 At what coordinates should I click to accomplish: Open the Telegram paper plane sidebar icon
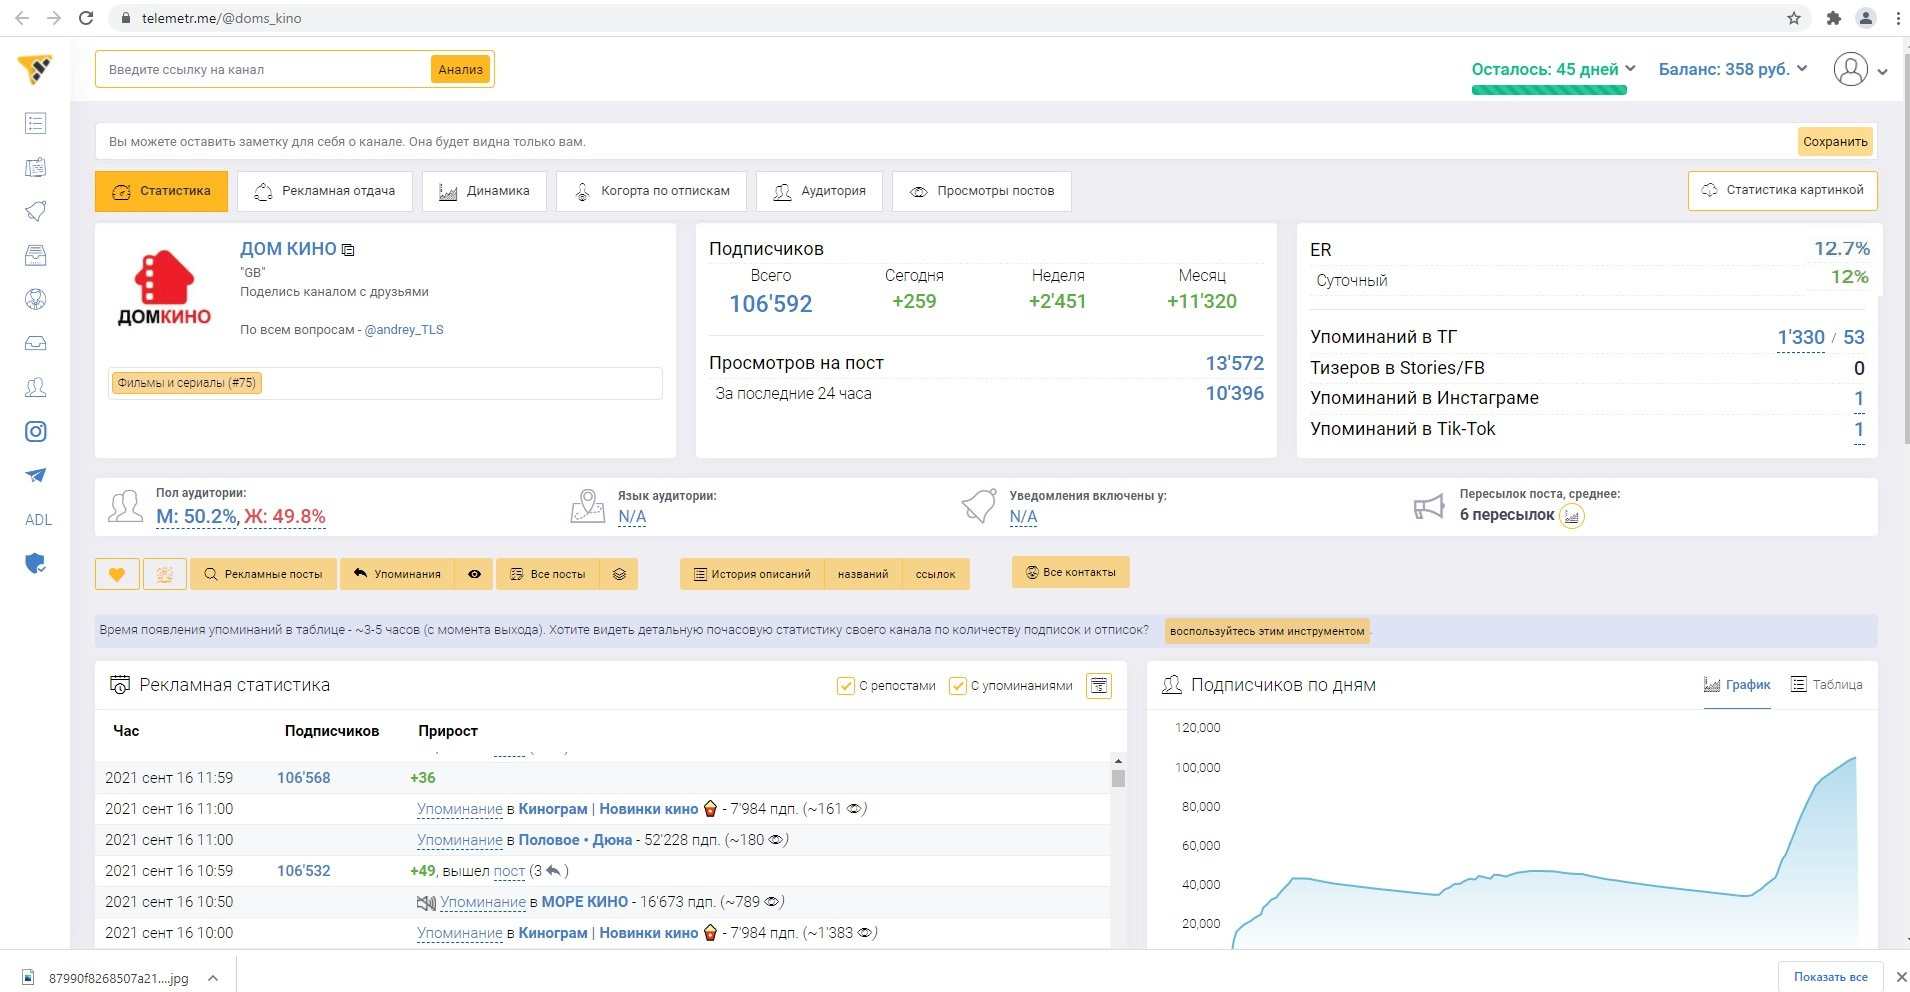point(36,476)
